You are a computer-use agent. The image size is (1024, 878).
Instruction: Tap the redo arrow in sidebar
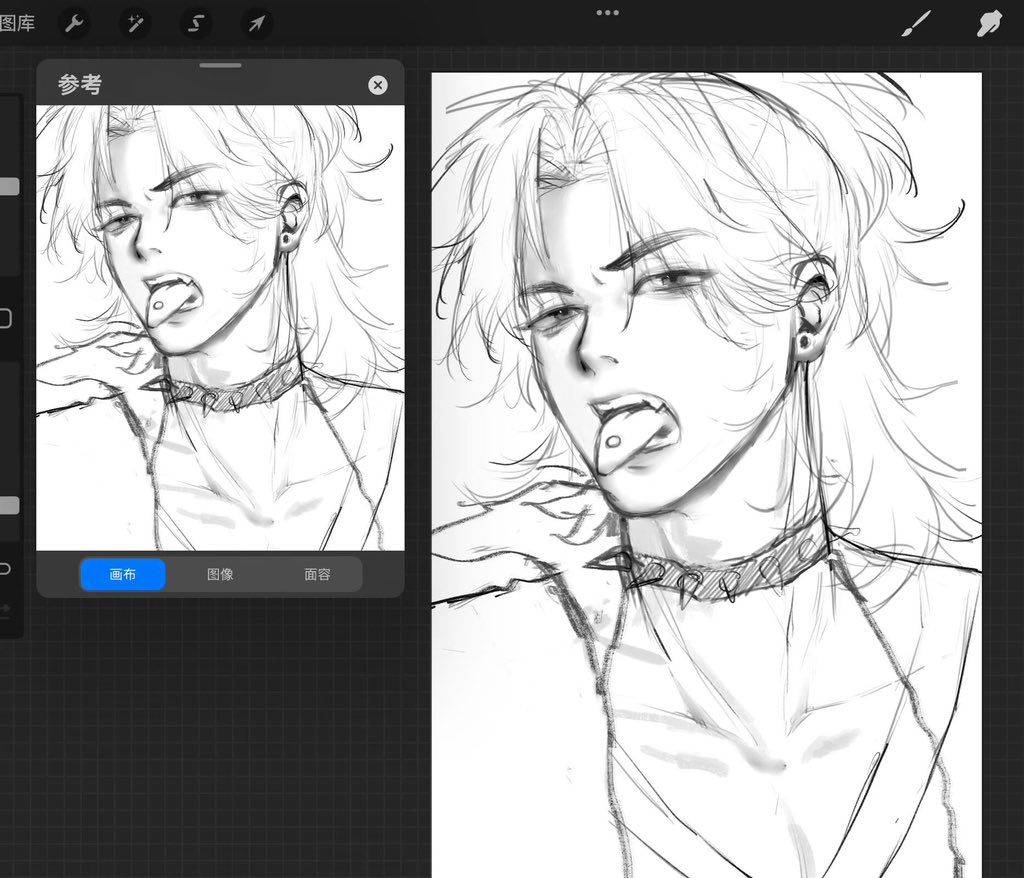pos(5,610)
